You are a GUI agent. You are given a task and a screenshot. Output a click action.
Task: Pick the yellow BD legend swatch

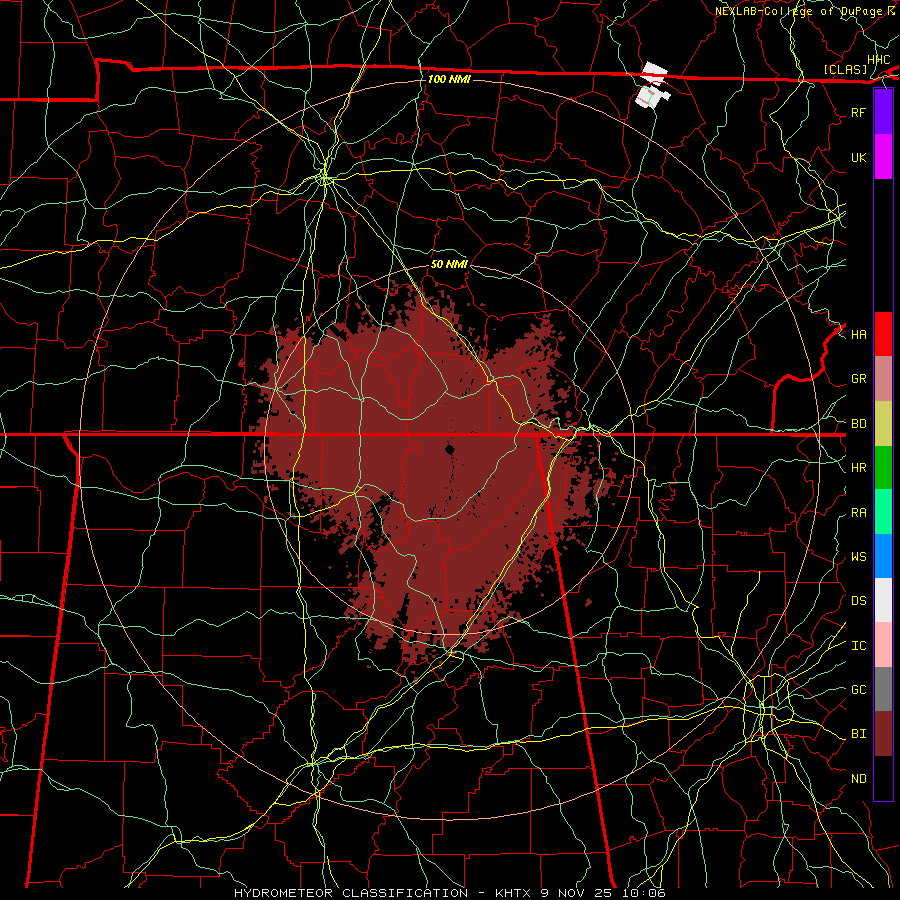tap(883, 423)
